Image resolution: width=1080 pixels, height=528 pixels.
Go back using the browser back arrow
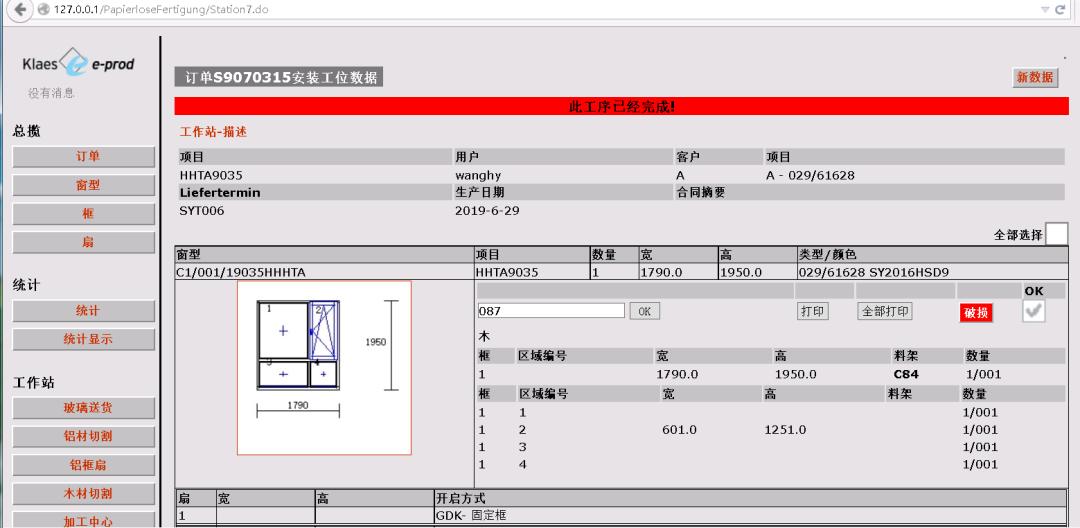[20, 9]
